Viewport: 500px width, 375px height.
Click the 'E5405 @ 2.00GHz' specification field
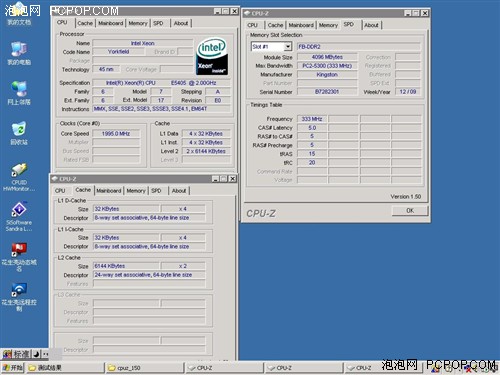point(161,82)
